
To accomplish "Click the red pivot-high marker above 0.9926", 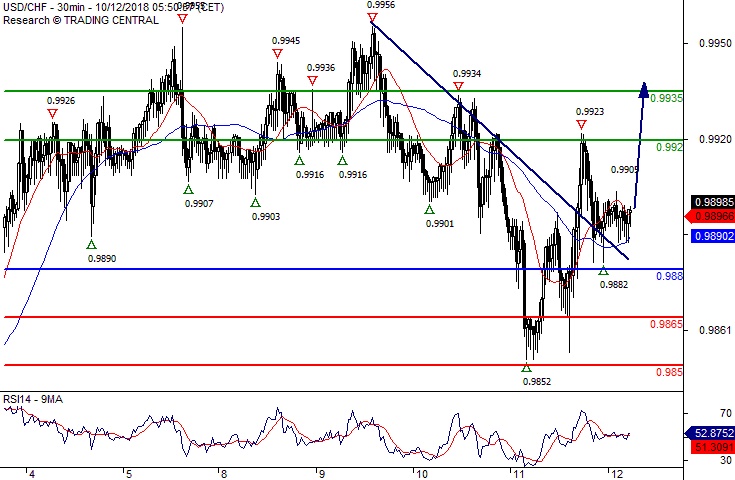I will click(52, 114).
